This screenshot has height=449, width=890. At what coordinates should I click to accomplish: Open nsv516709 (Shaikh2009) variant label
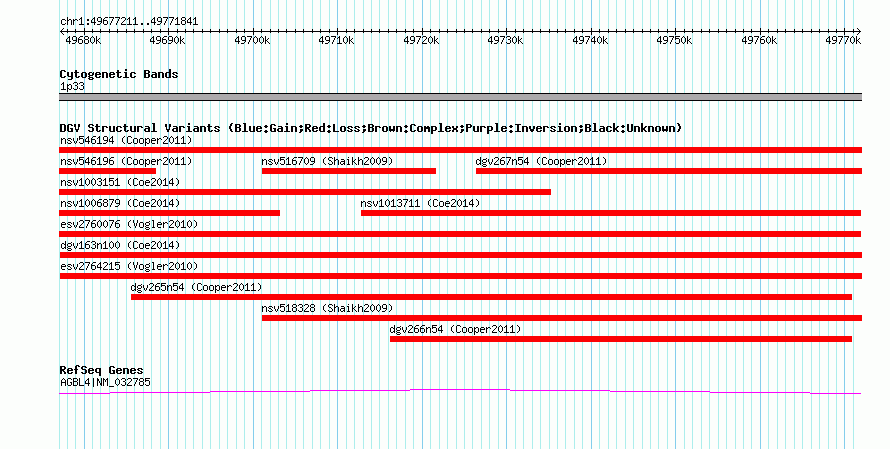pyautogui.click(x=327, y=161)
